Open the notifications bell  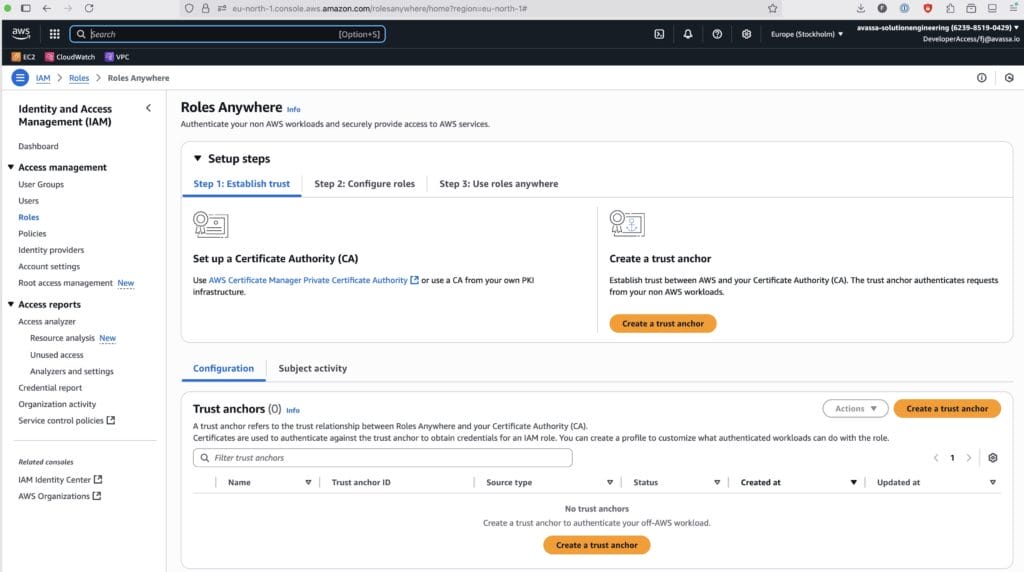pyautogui.click(x=688, y=34)
